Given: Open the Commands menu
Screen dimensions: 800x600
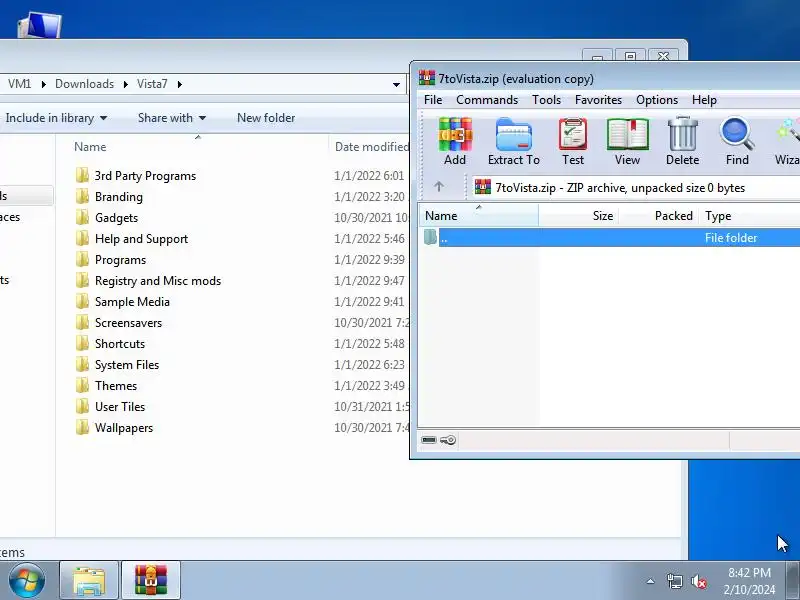Looking at the screenshot, I should [487, 100].
